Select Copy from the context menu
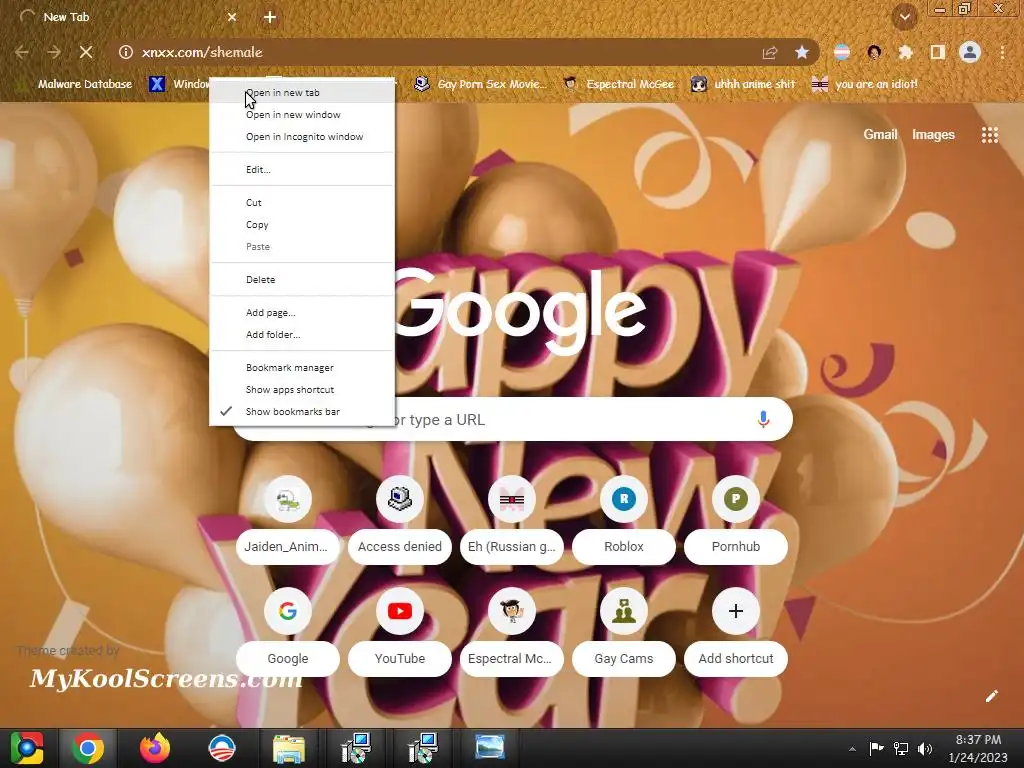The height and width of the screenshot is (768, 1024). 302,225
